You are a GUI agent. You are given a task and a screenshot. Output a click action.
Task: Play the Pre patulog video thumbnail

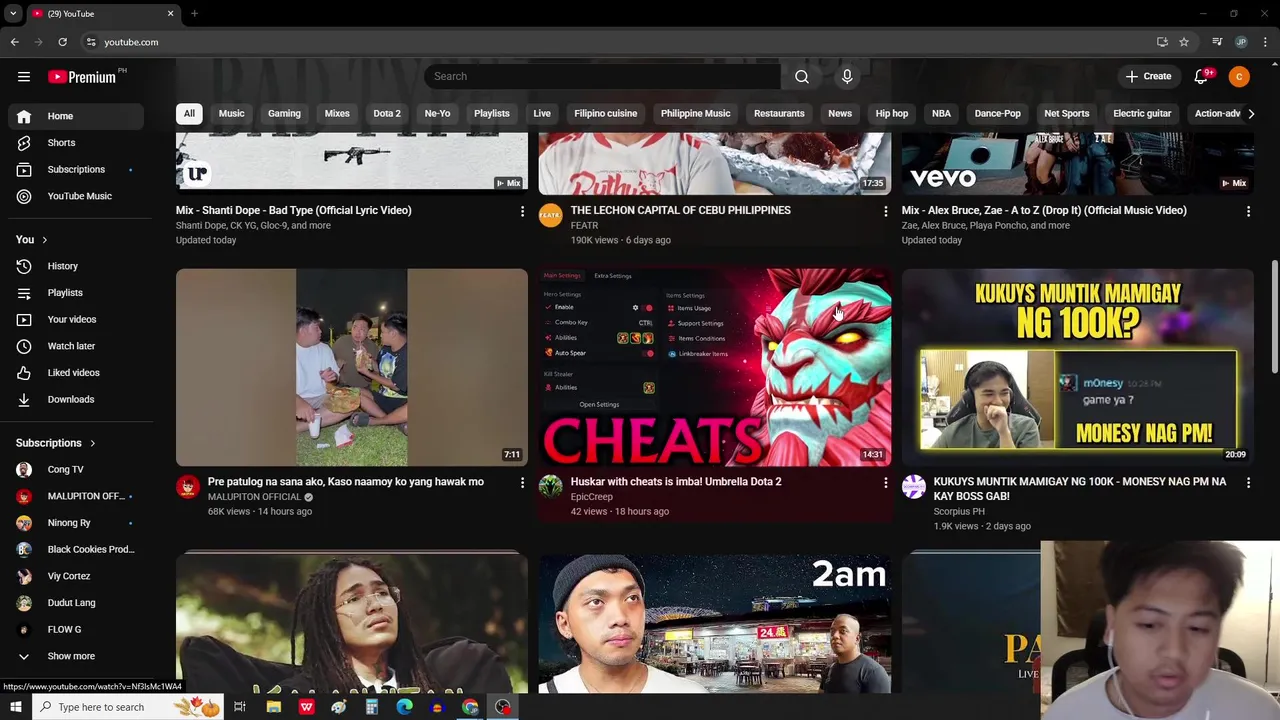click(x=352, y=367)
